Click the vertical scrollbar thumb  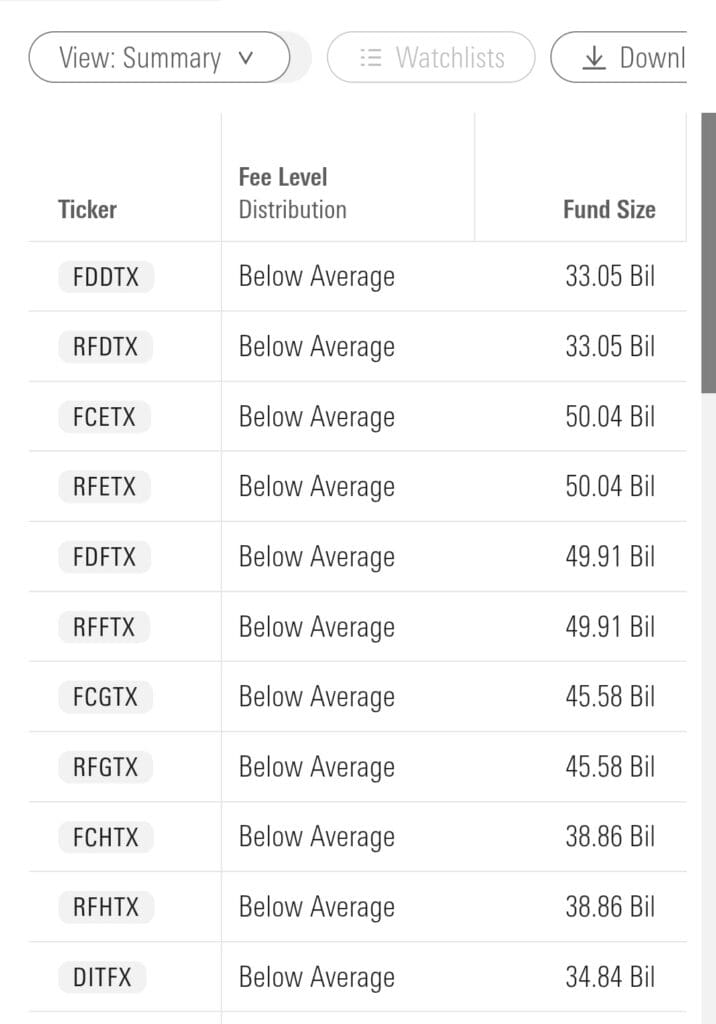[708, 253]
